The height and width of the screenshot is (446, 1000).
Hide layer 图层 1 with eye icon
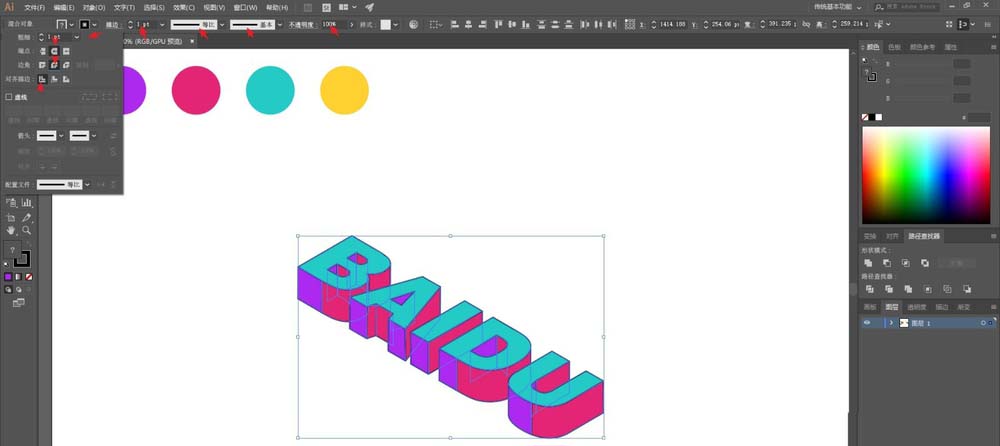tap(867, 323)
